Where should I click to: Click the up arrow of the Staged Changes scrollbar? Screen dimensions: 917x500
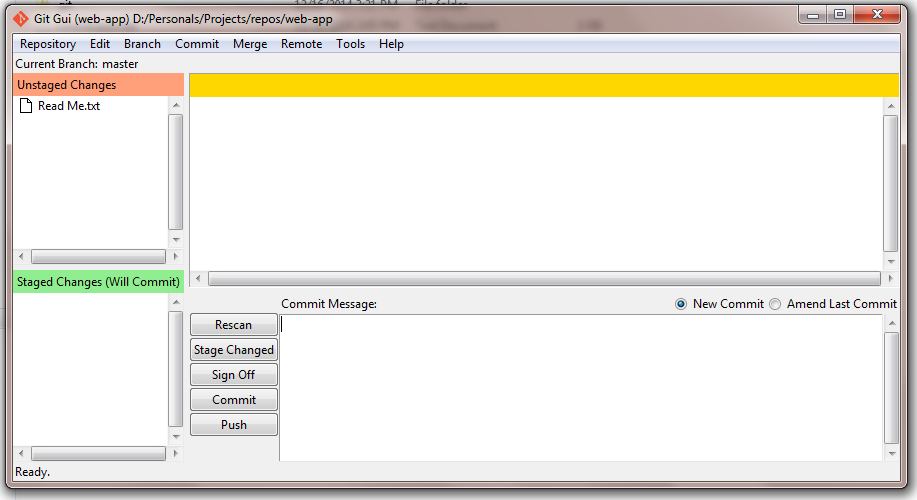(176, 302)
